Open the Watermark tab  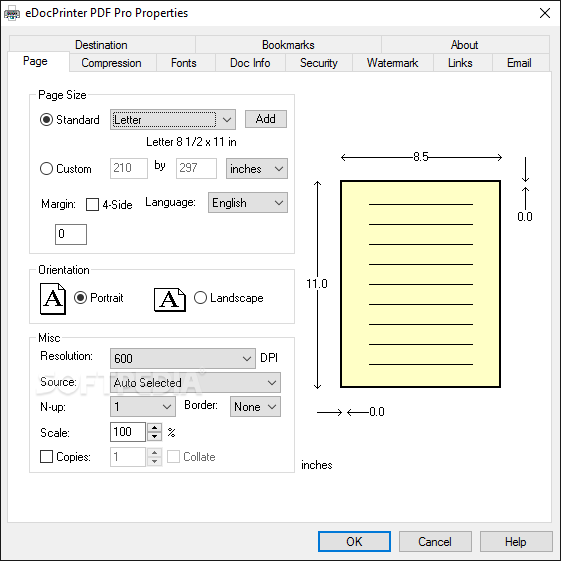(x=393, y=63)
